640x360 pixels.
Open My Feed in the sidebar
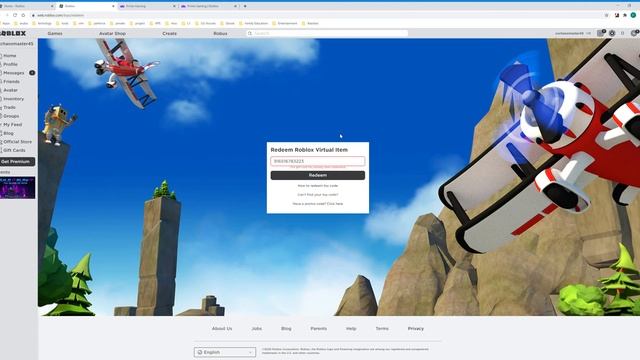tap(12, 124)
